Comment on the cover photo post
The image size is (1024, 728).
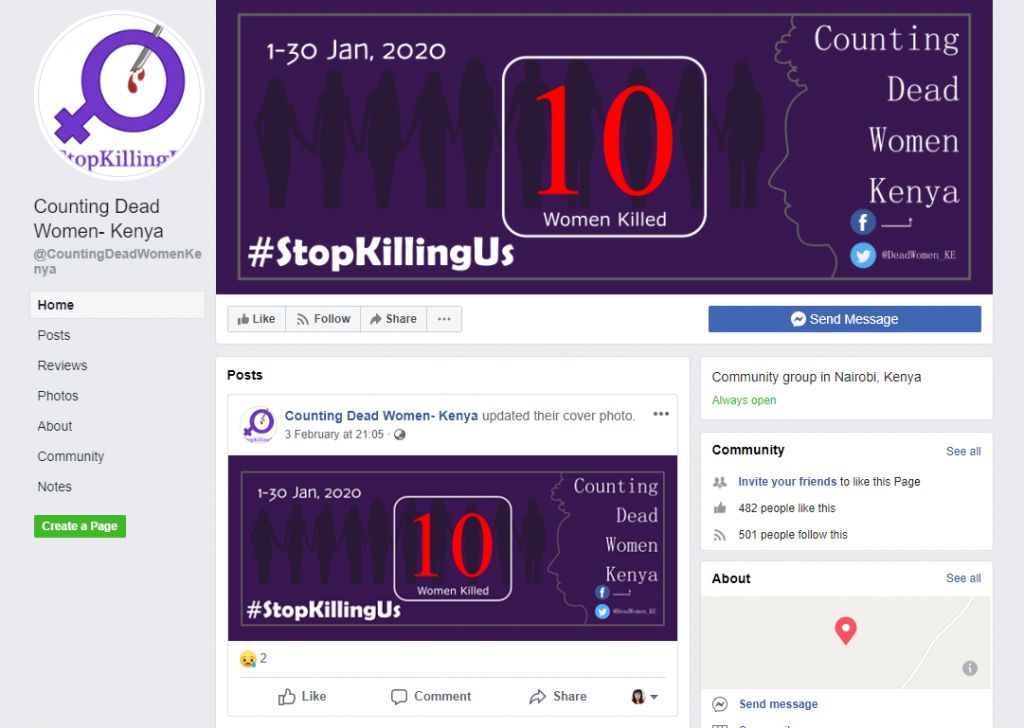431,697
